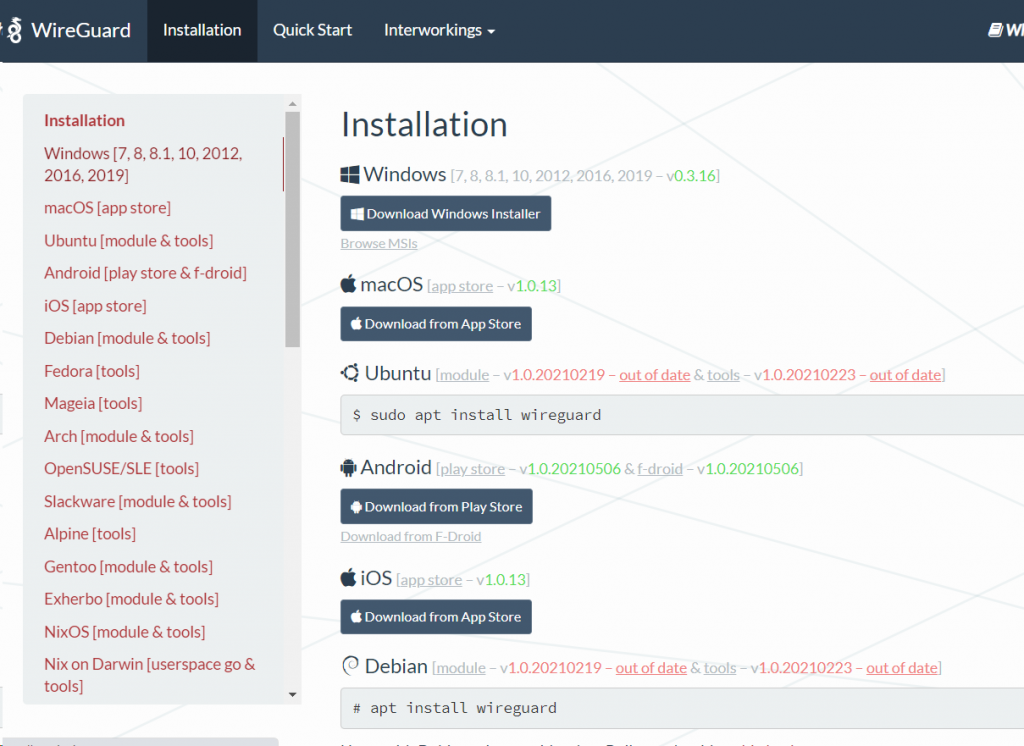1024x746 pixels.
Task: Select Alpine [tools] sidebar entry
Action: click(x=90, y=534)
